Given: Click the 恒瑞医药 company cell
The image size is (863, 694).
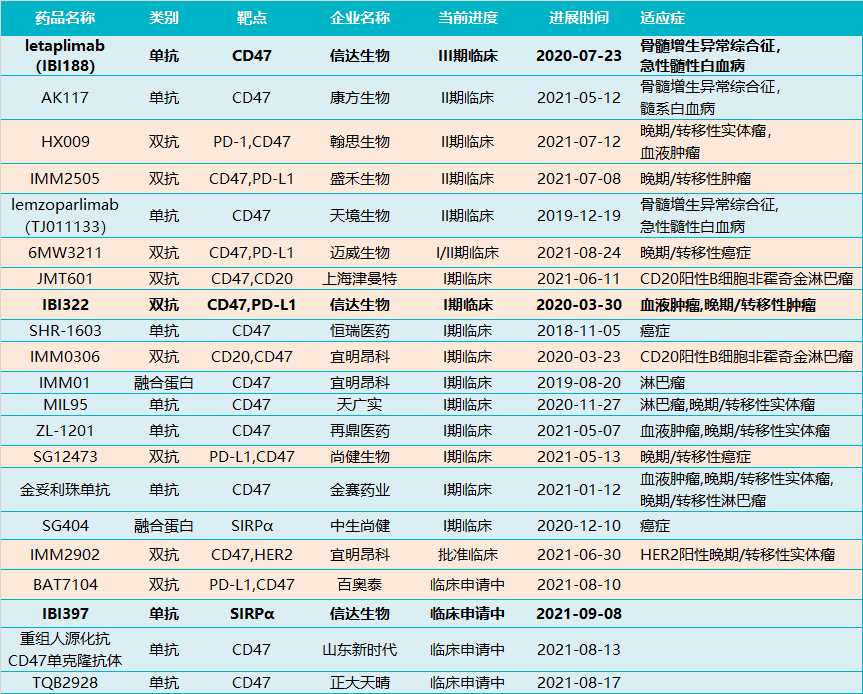Looking at the screenshot, I should [x=359, y=330].
